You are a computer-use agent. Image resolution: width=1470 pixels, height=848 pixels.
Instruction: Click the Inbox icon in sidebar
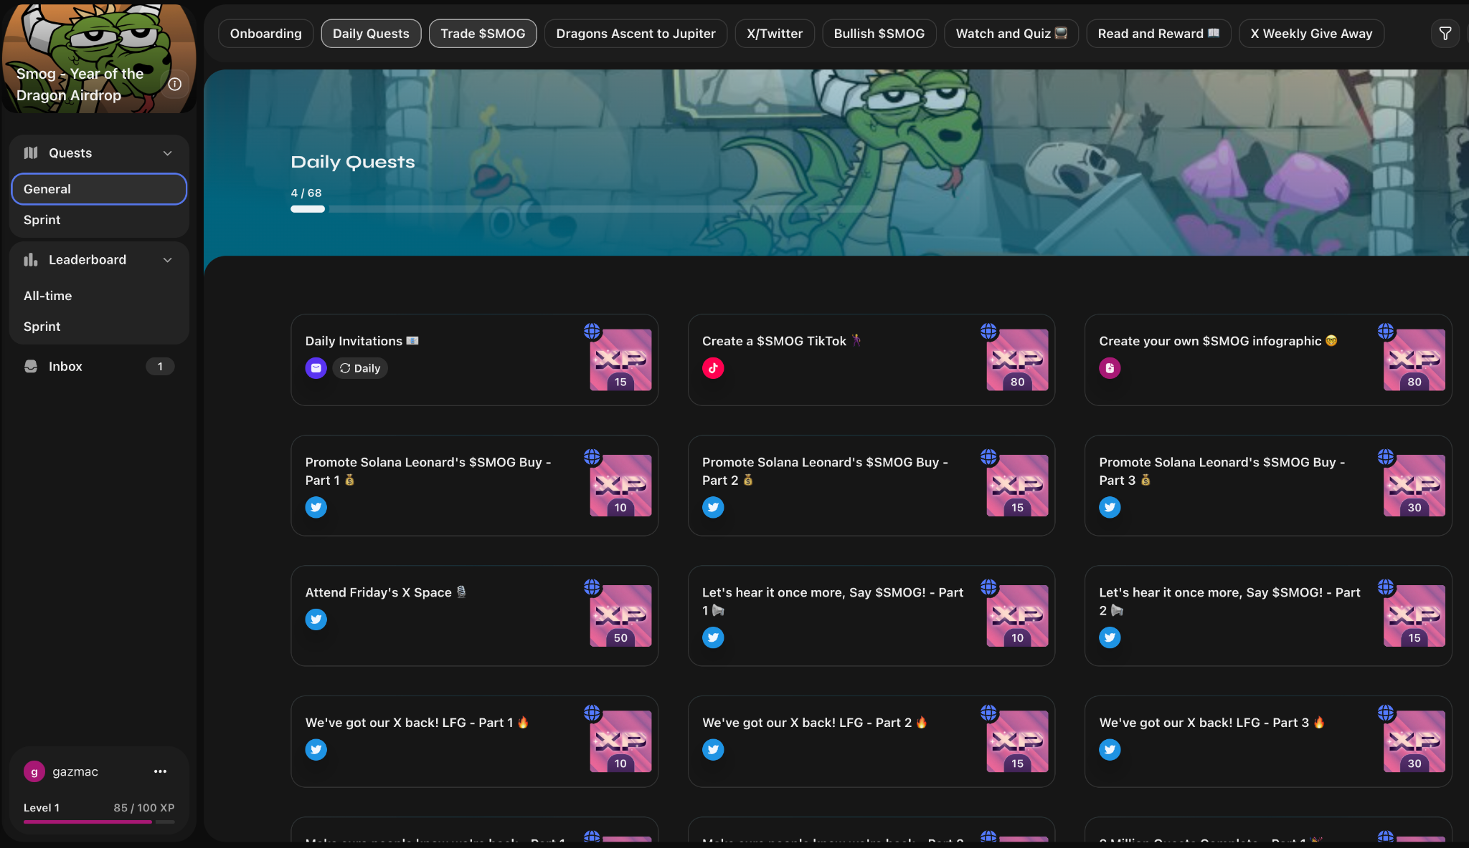click(31, 366)
